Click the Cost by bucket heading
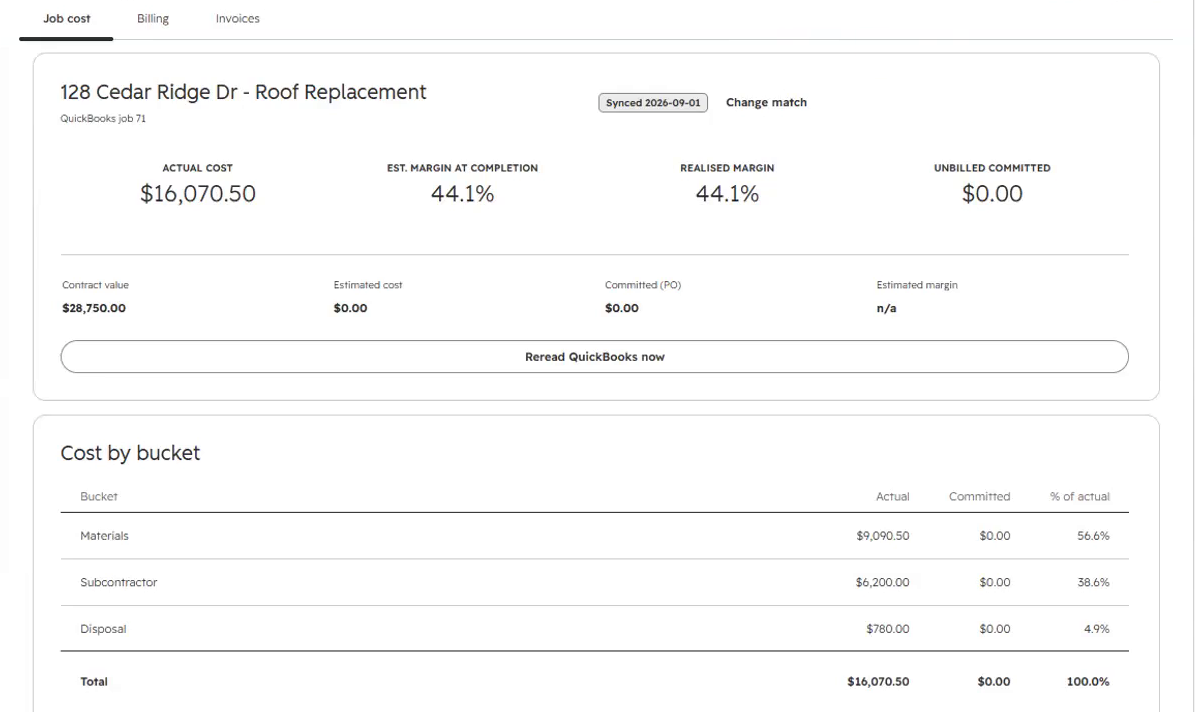This screenshot has height=712, width=1195. [x=130, y=453]
